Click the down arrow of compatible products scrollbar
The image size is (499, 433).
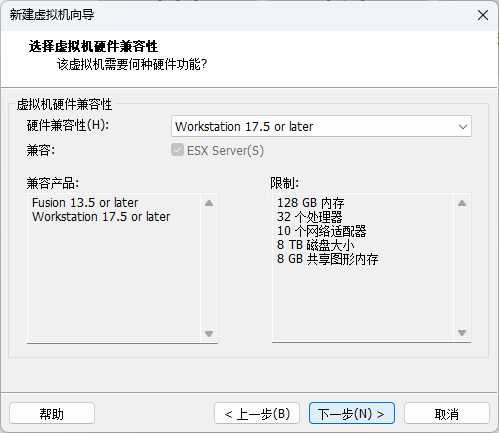pyautogui.click(x=209, y=334)
